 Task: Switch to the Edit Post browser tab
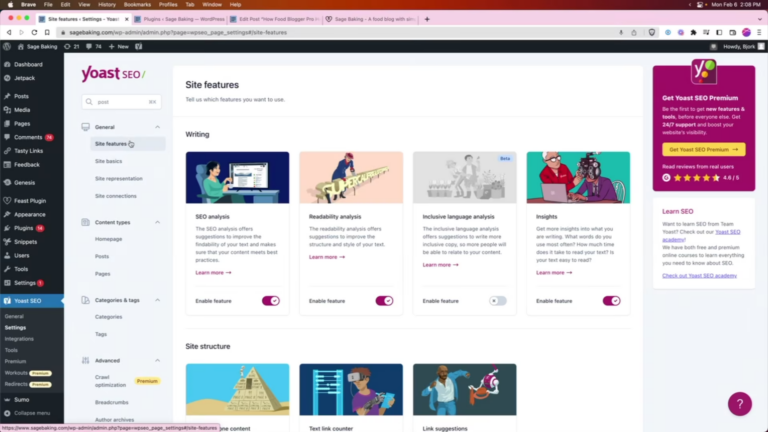tap(270, 18)
